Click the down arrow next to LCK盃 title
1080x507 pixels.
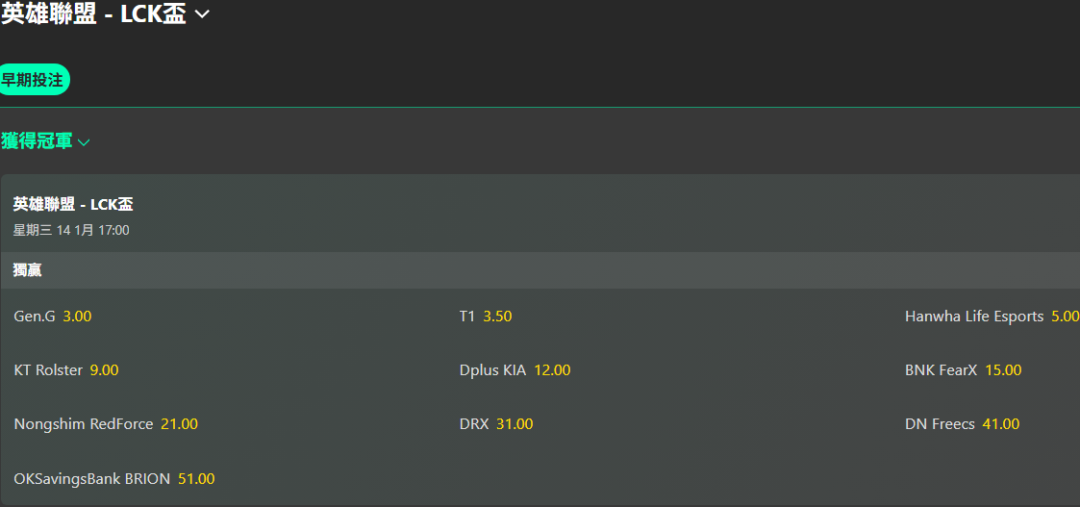(x=202, y=14)
